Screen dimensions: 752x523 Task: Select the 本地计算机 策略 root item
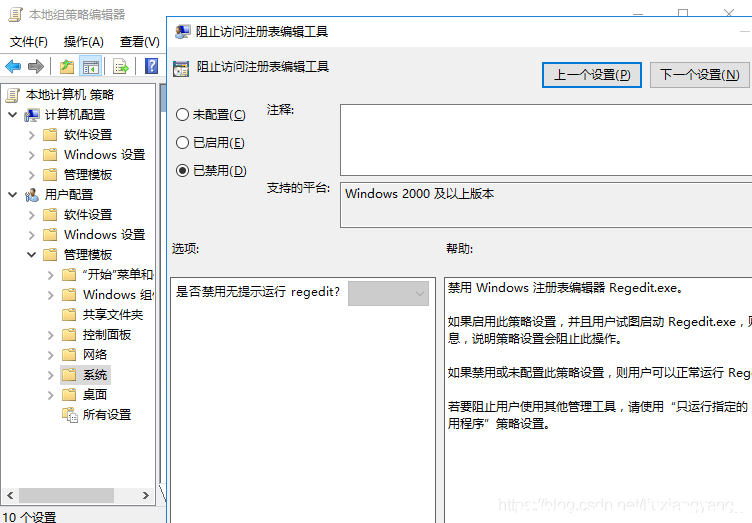coord(70,95)
